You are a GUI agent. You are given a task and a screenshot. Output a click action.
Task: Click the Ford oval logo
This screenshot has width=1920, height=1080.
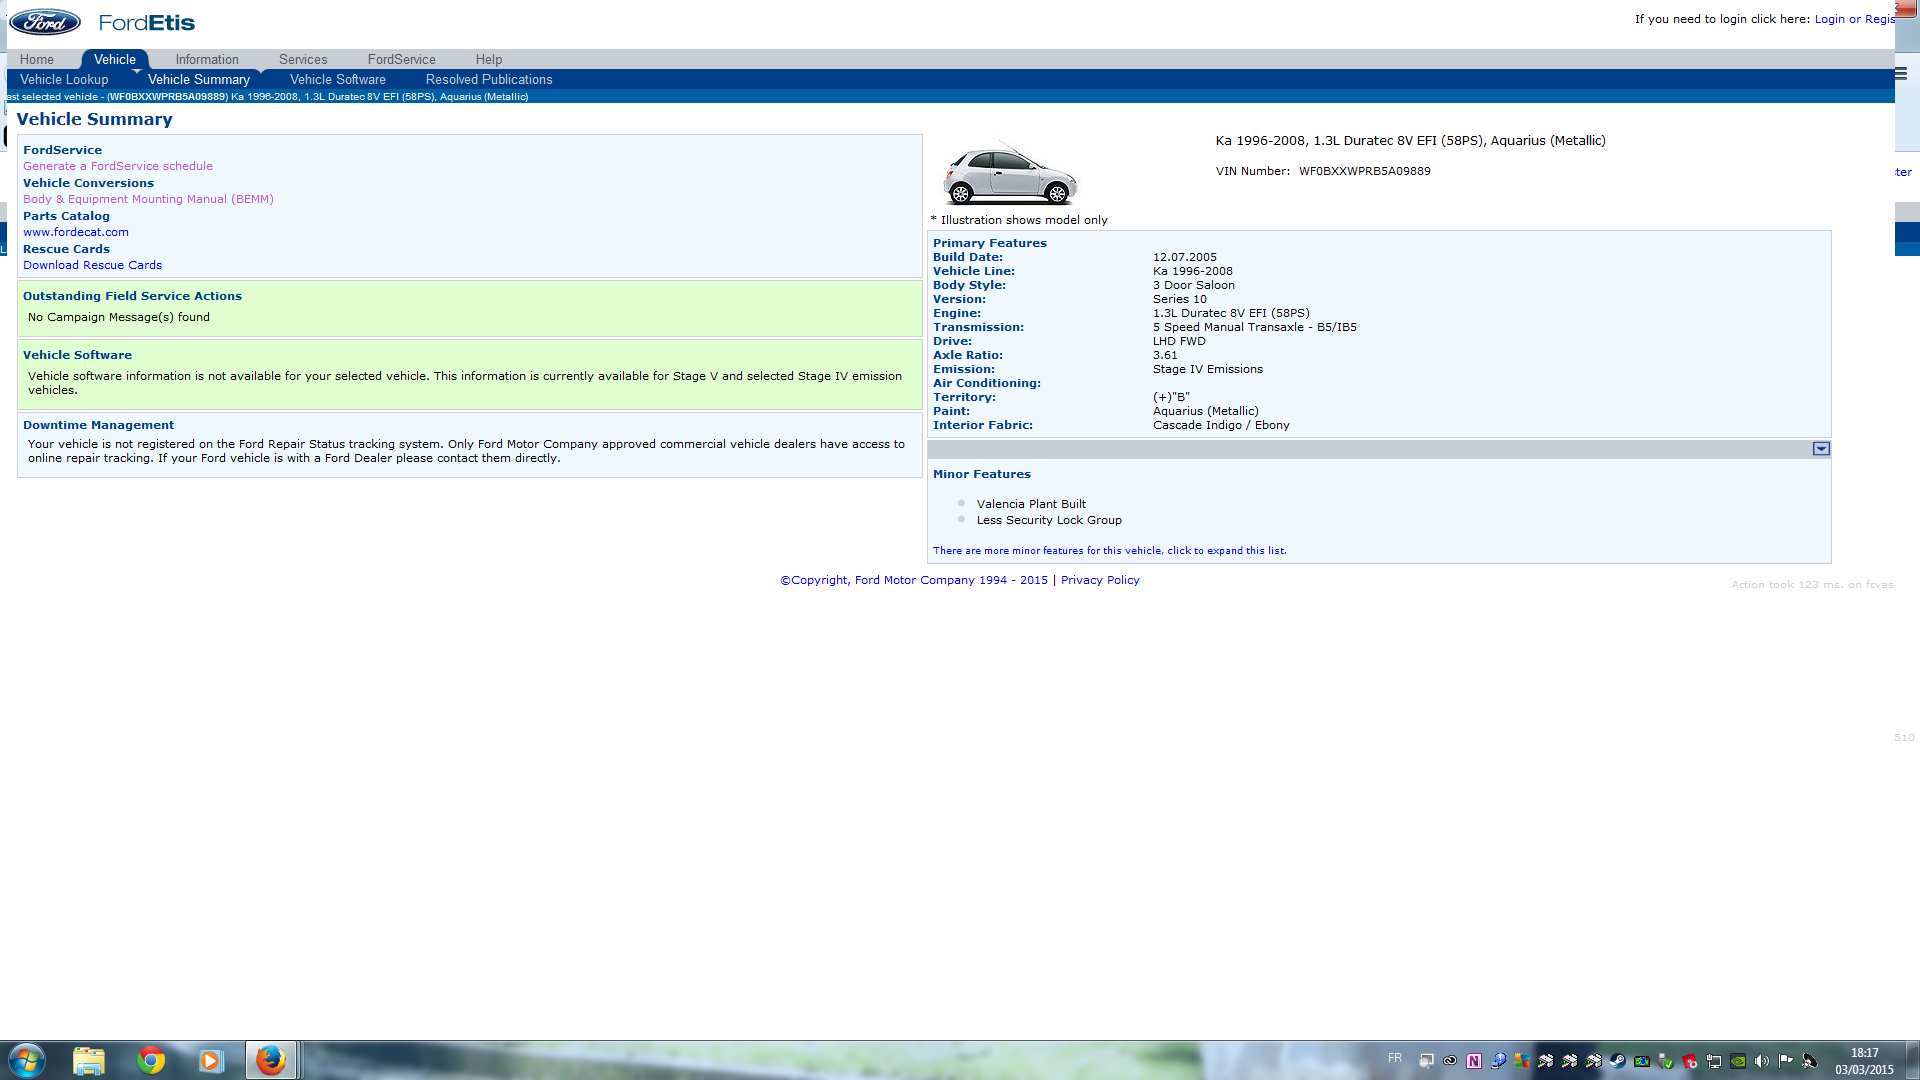point(44,22)
